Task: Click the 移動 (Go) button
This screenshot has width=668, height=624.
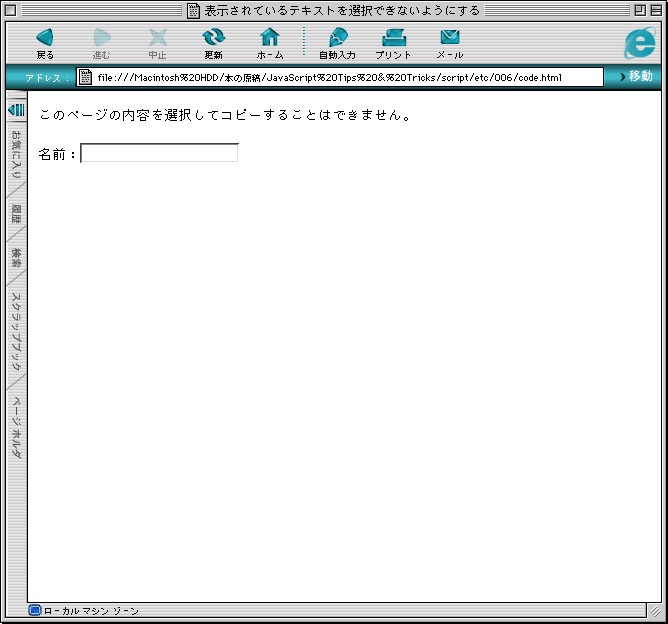Action: pos(635,77)
